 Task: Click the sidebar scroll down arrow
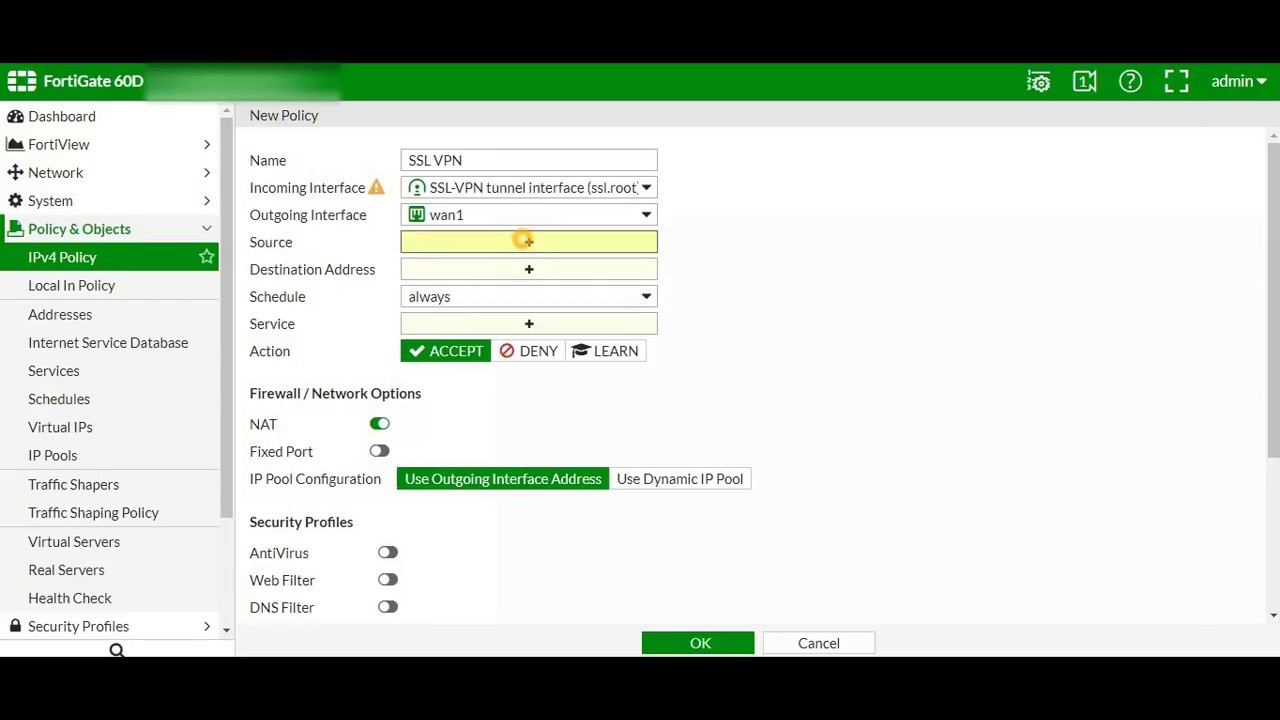pyautogui.click(x=226, y=630)
